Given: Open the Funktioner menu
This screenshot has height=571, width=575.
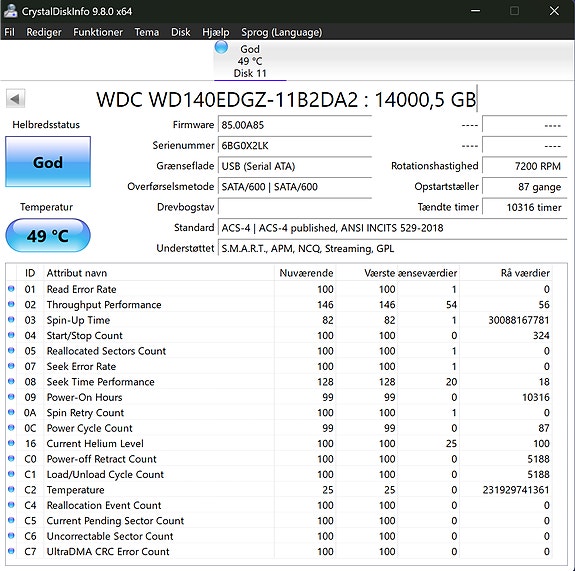Looking at the screenshot, I should [x=98, y=32].
